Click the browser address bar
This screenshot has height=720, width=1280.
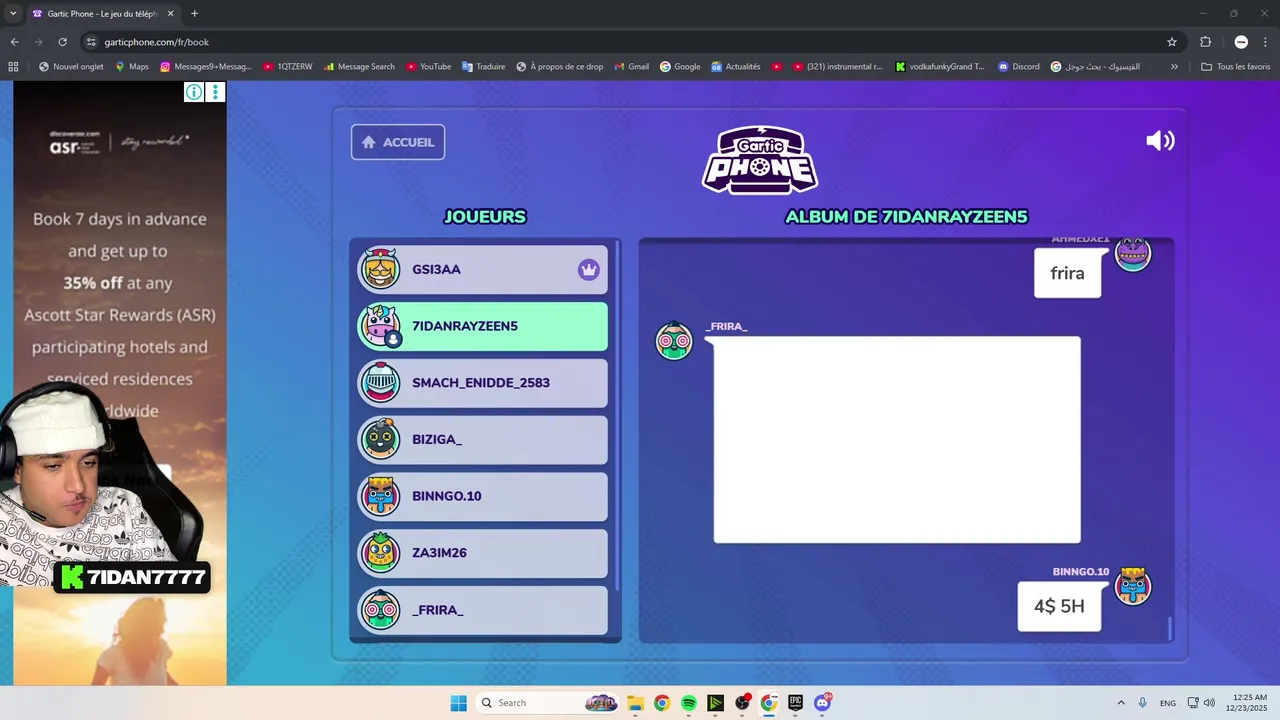pyautogui.click(x=620, y=42)
